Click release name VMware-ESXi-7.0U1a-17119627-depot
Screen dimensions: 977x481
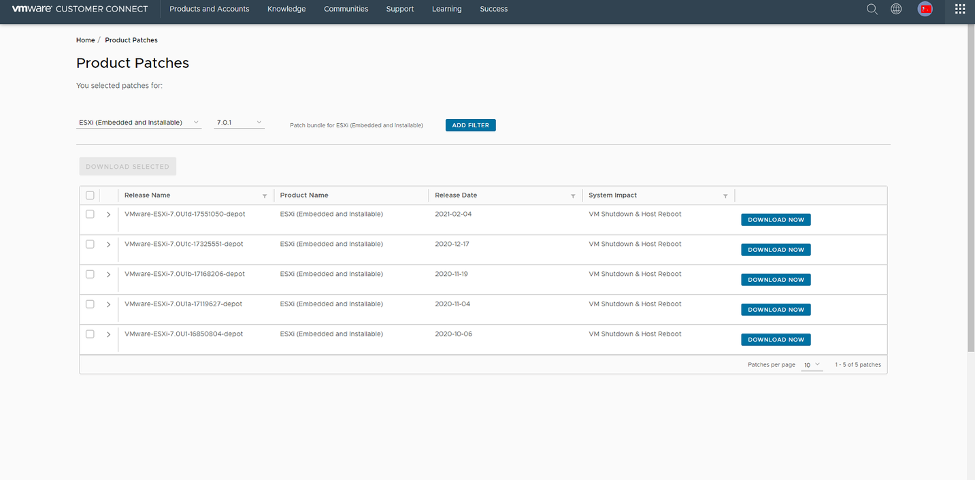[x=184, y=304]
